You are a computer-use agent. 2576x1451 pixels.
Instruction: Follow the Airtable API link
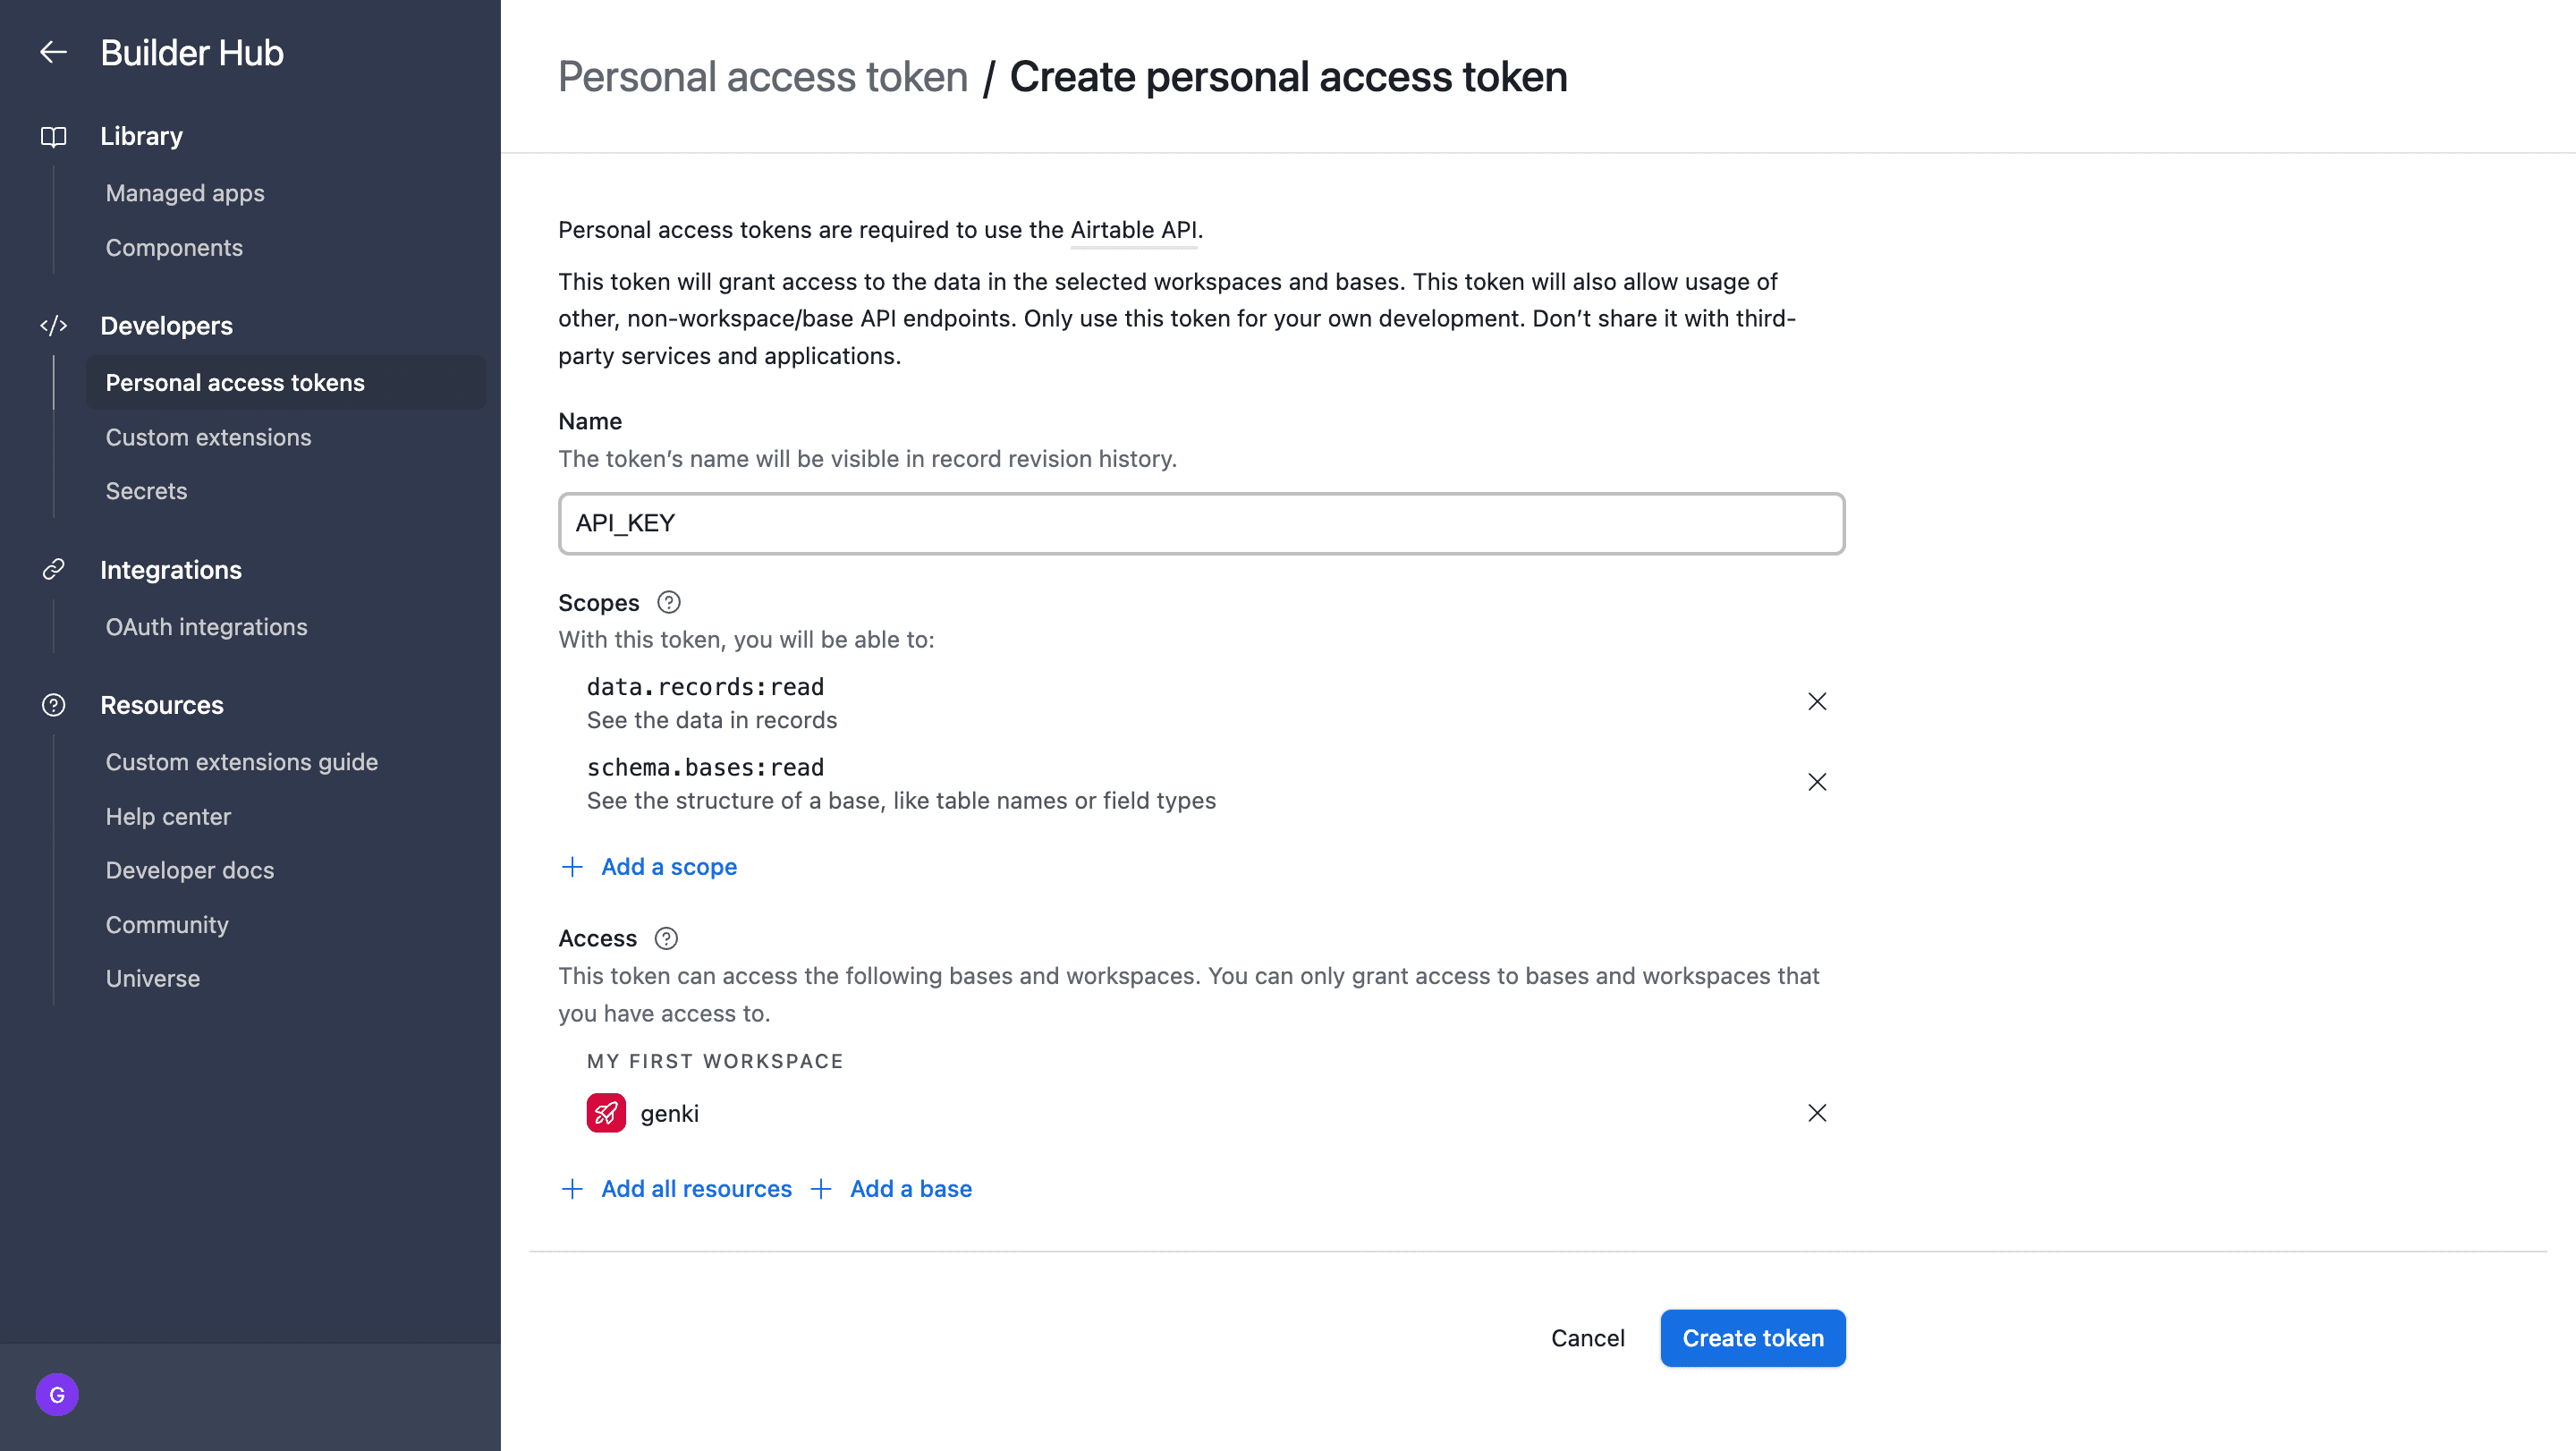pos(1134,230)
